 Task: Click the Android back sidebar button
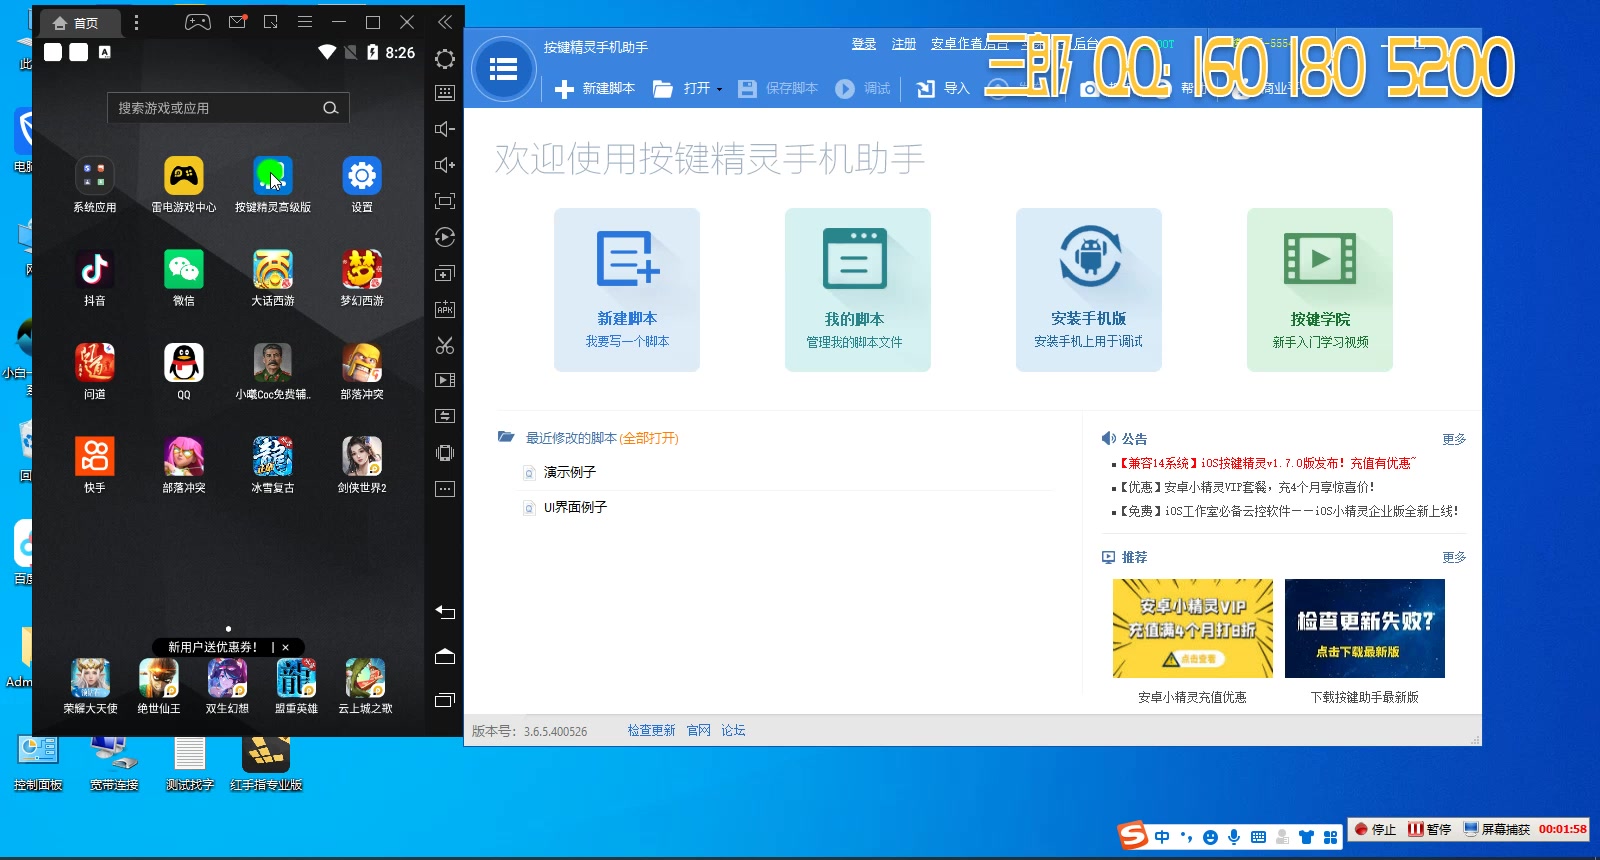pos(445,612)
